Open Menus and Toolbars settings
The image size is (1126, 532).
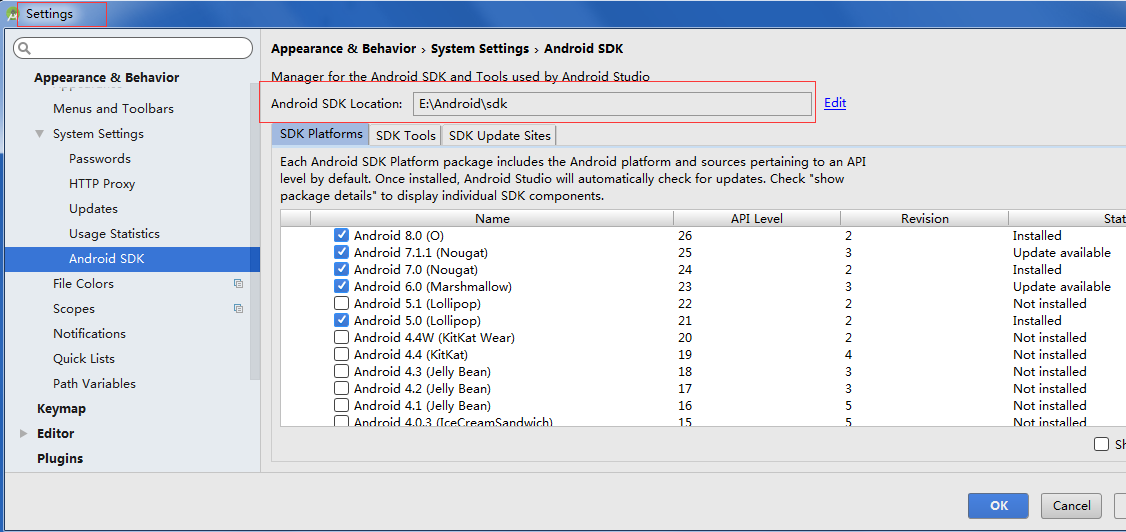113,108
